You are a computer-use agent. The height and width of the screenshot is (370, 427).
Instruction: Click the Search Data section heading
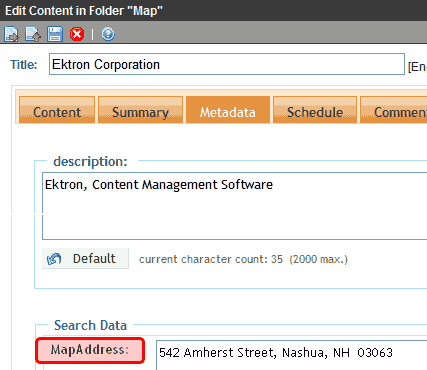(91, 325)
